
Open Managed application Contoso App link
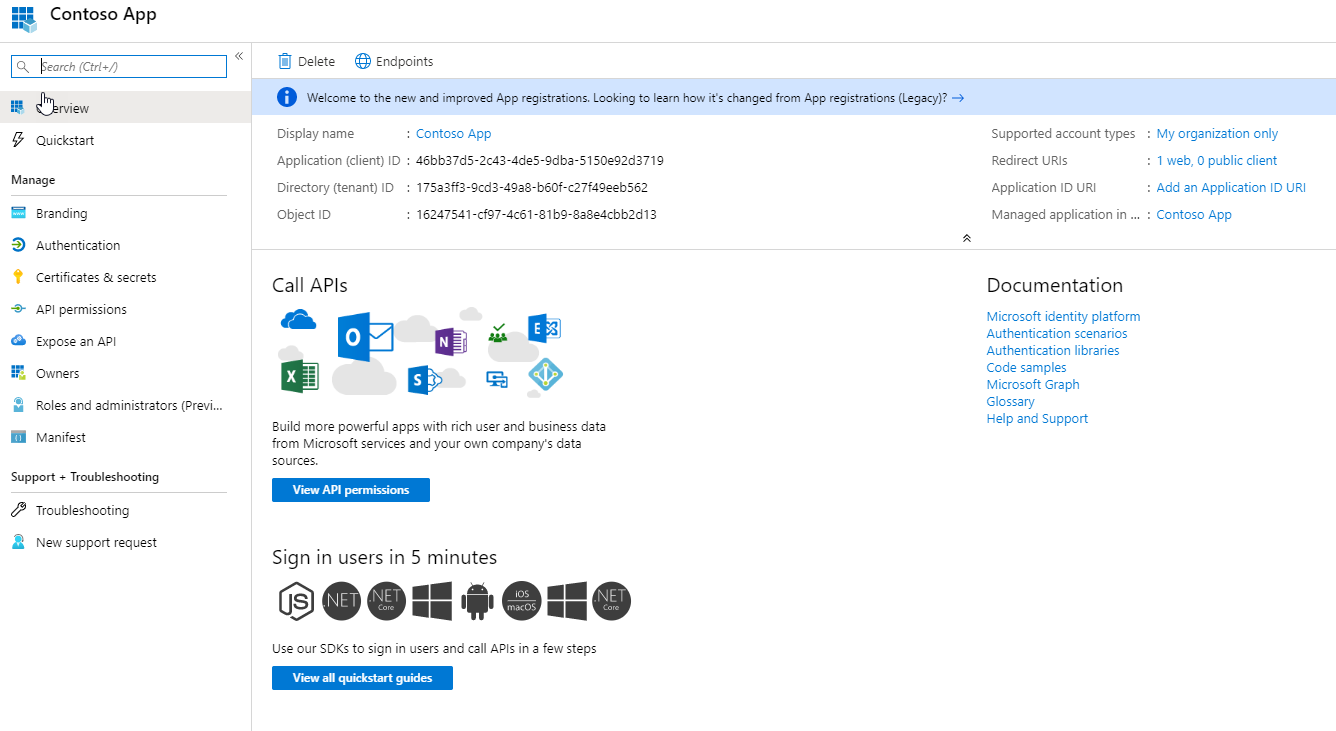1194,214
